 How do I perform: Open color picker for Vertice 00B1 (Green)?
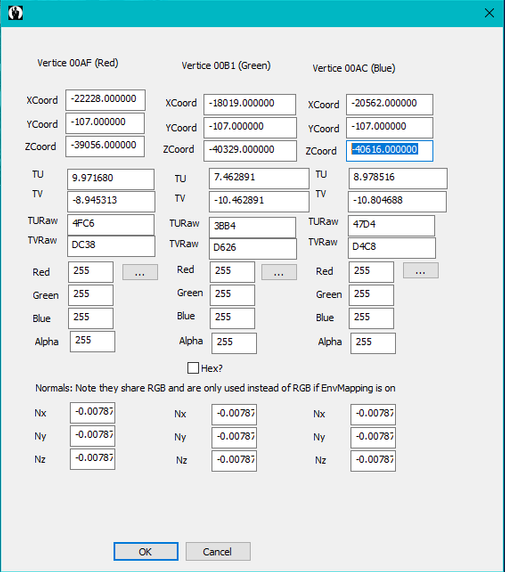[279, 272]
